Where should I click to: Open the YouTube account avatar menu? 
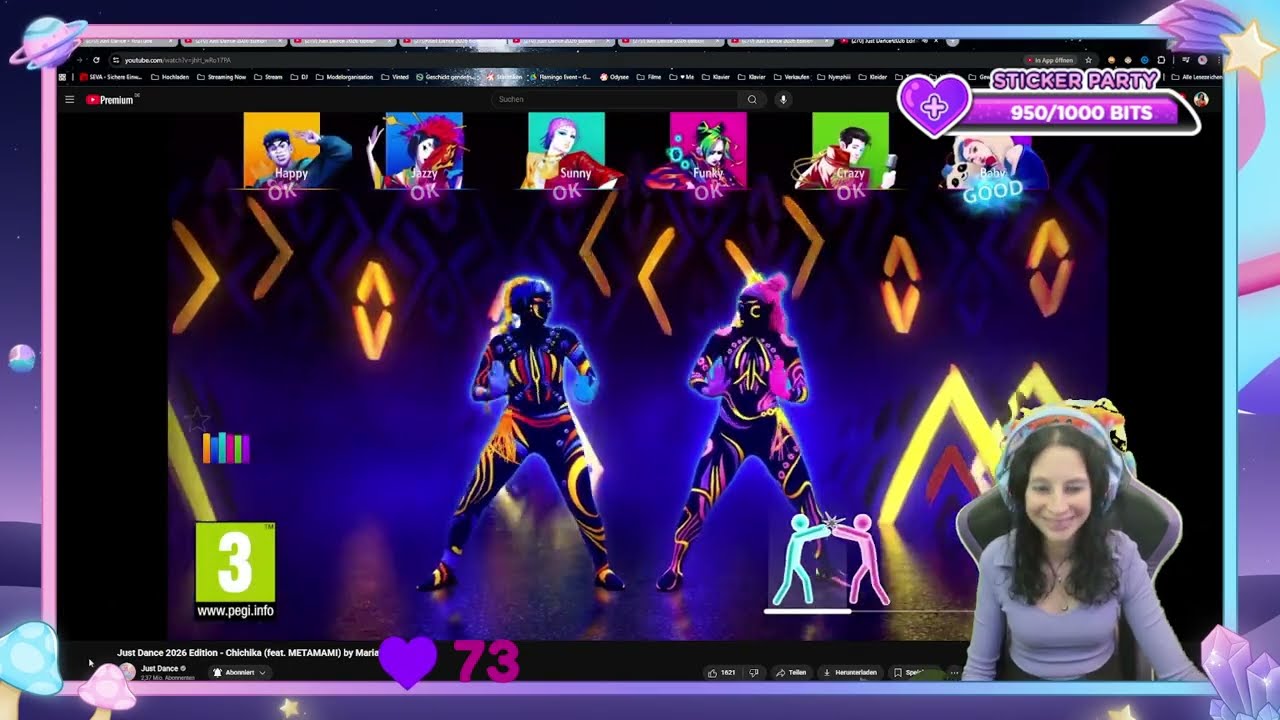(1201, 99)
